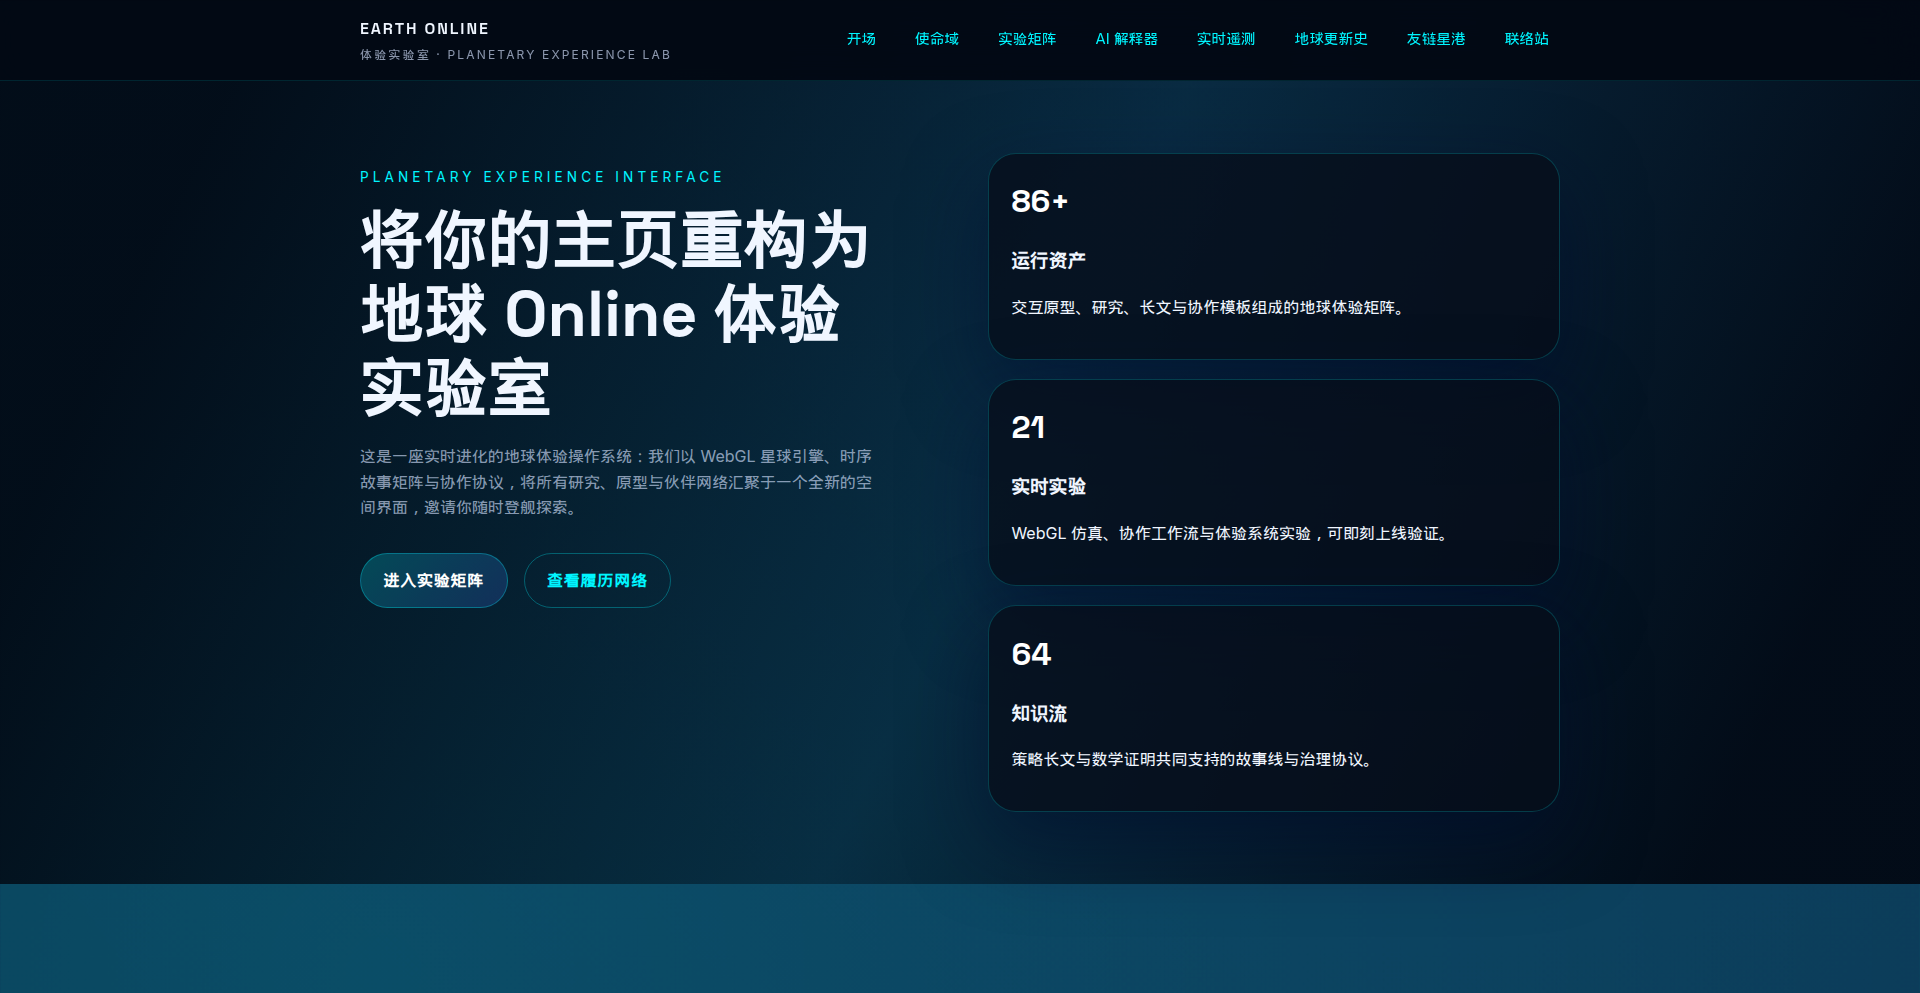Click the main hero heading 将你的主页重构为
The width and height of the screenshot is (1920, 993).
pos(614,241)
